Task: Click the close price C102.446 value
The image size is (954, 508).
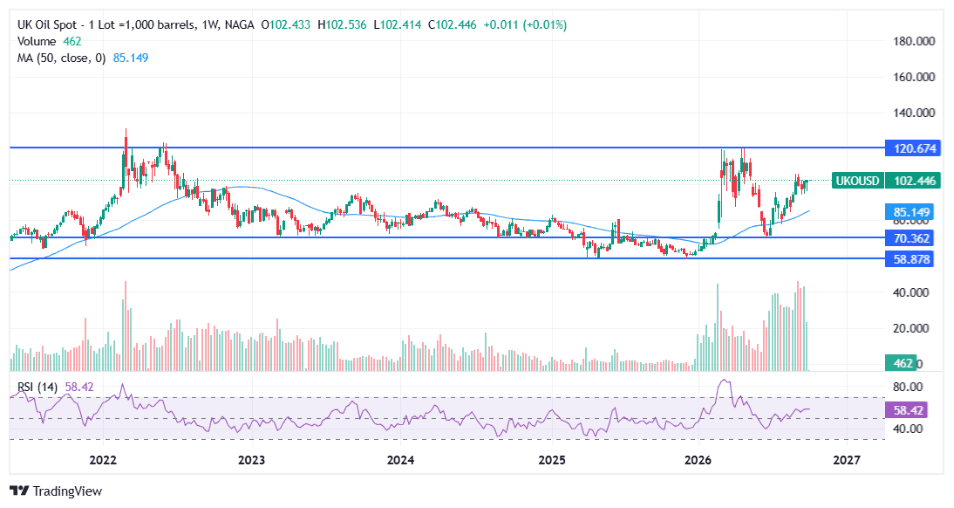Action: coord(452,25)
